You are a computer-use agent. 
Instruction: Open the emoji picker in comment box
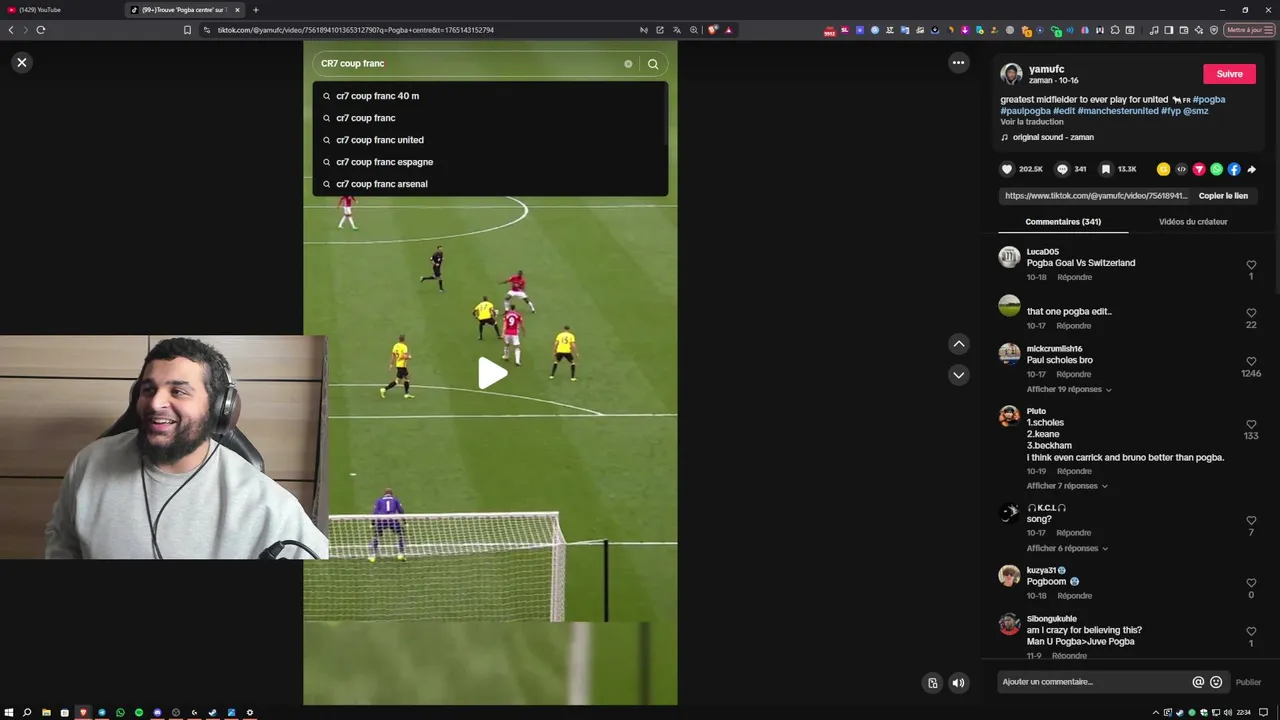point(1216,682)
